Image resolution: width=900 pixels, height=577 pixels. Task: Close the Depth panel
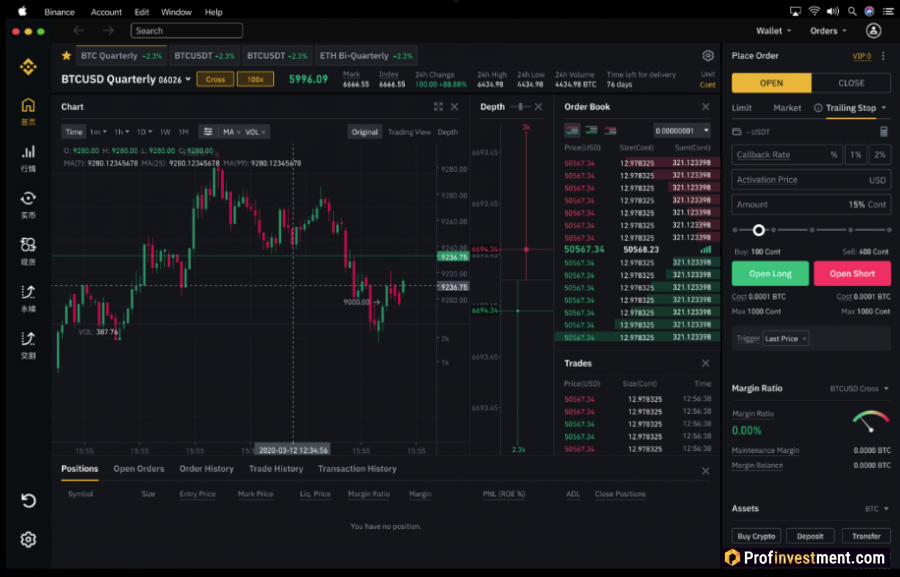tap(538, 107)
